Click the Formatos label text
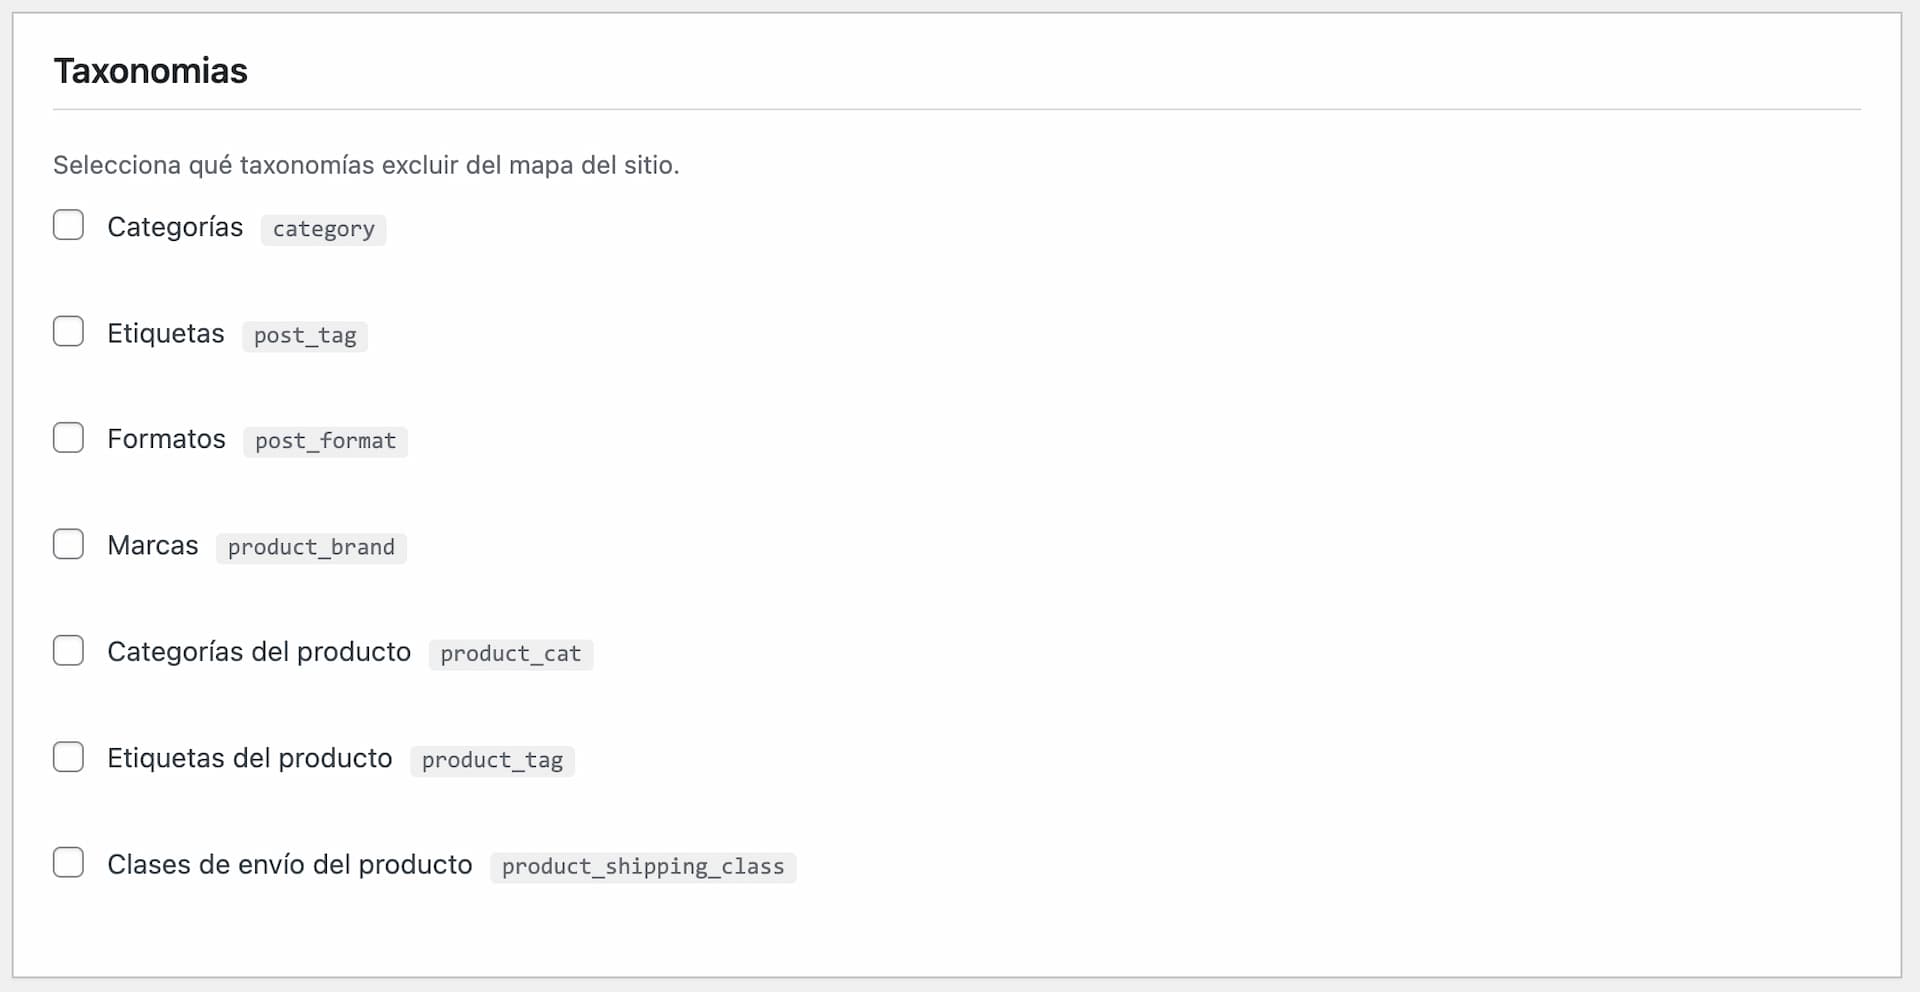 [x=167, y=438]
